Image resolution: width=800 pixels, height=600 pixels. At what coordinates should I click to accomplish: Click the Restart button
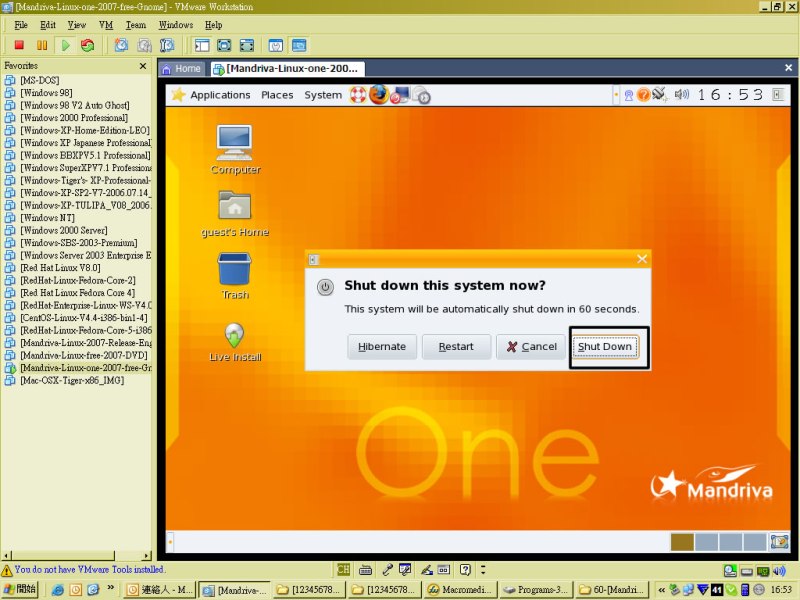coord(456,347)
